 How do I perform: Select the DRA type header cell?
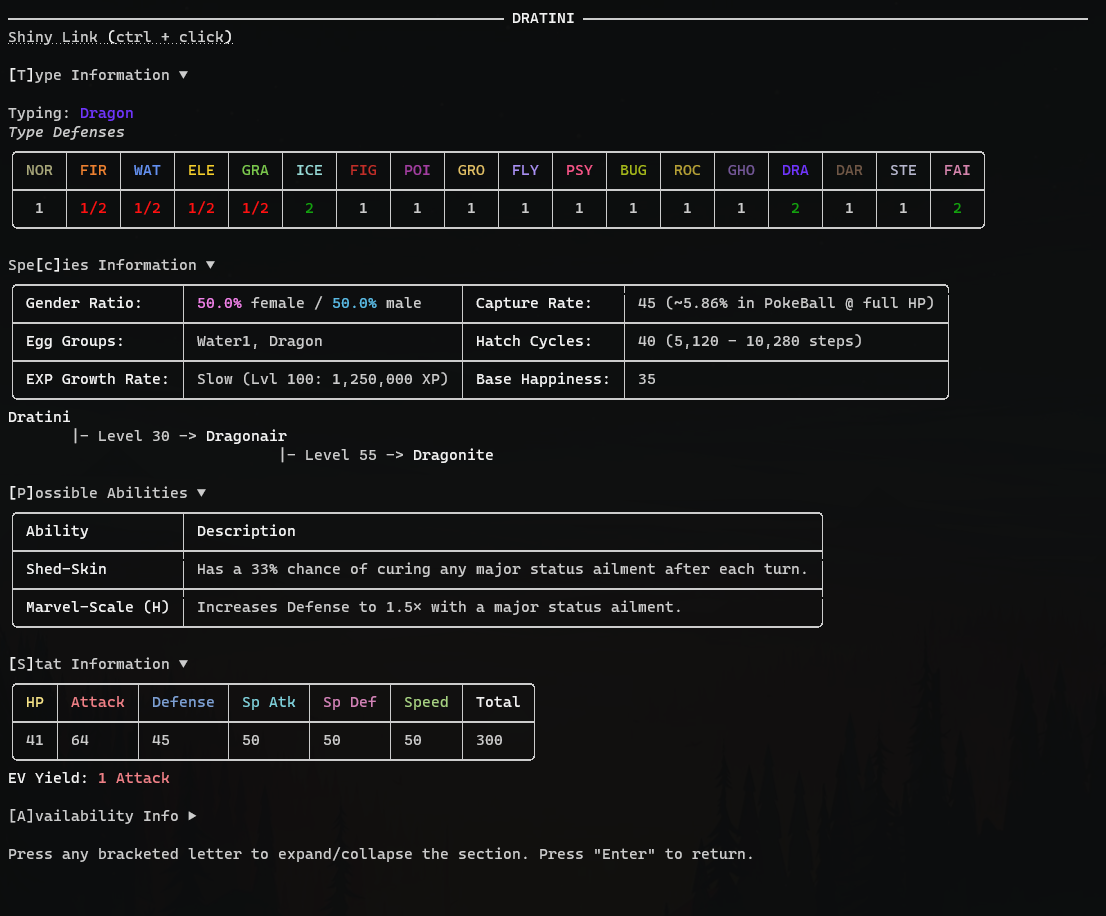tap(795, 171)
